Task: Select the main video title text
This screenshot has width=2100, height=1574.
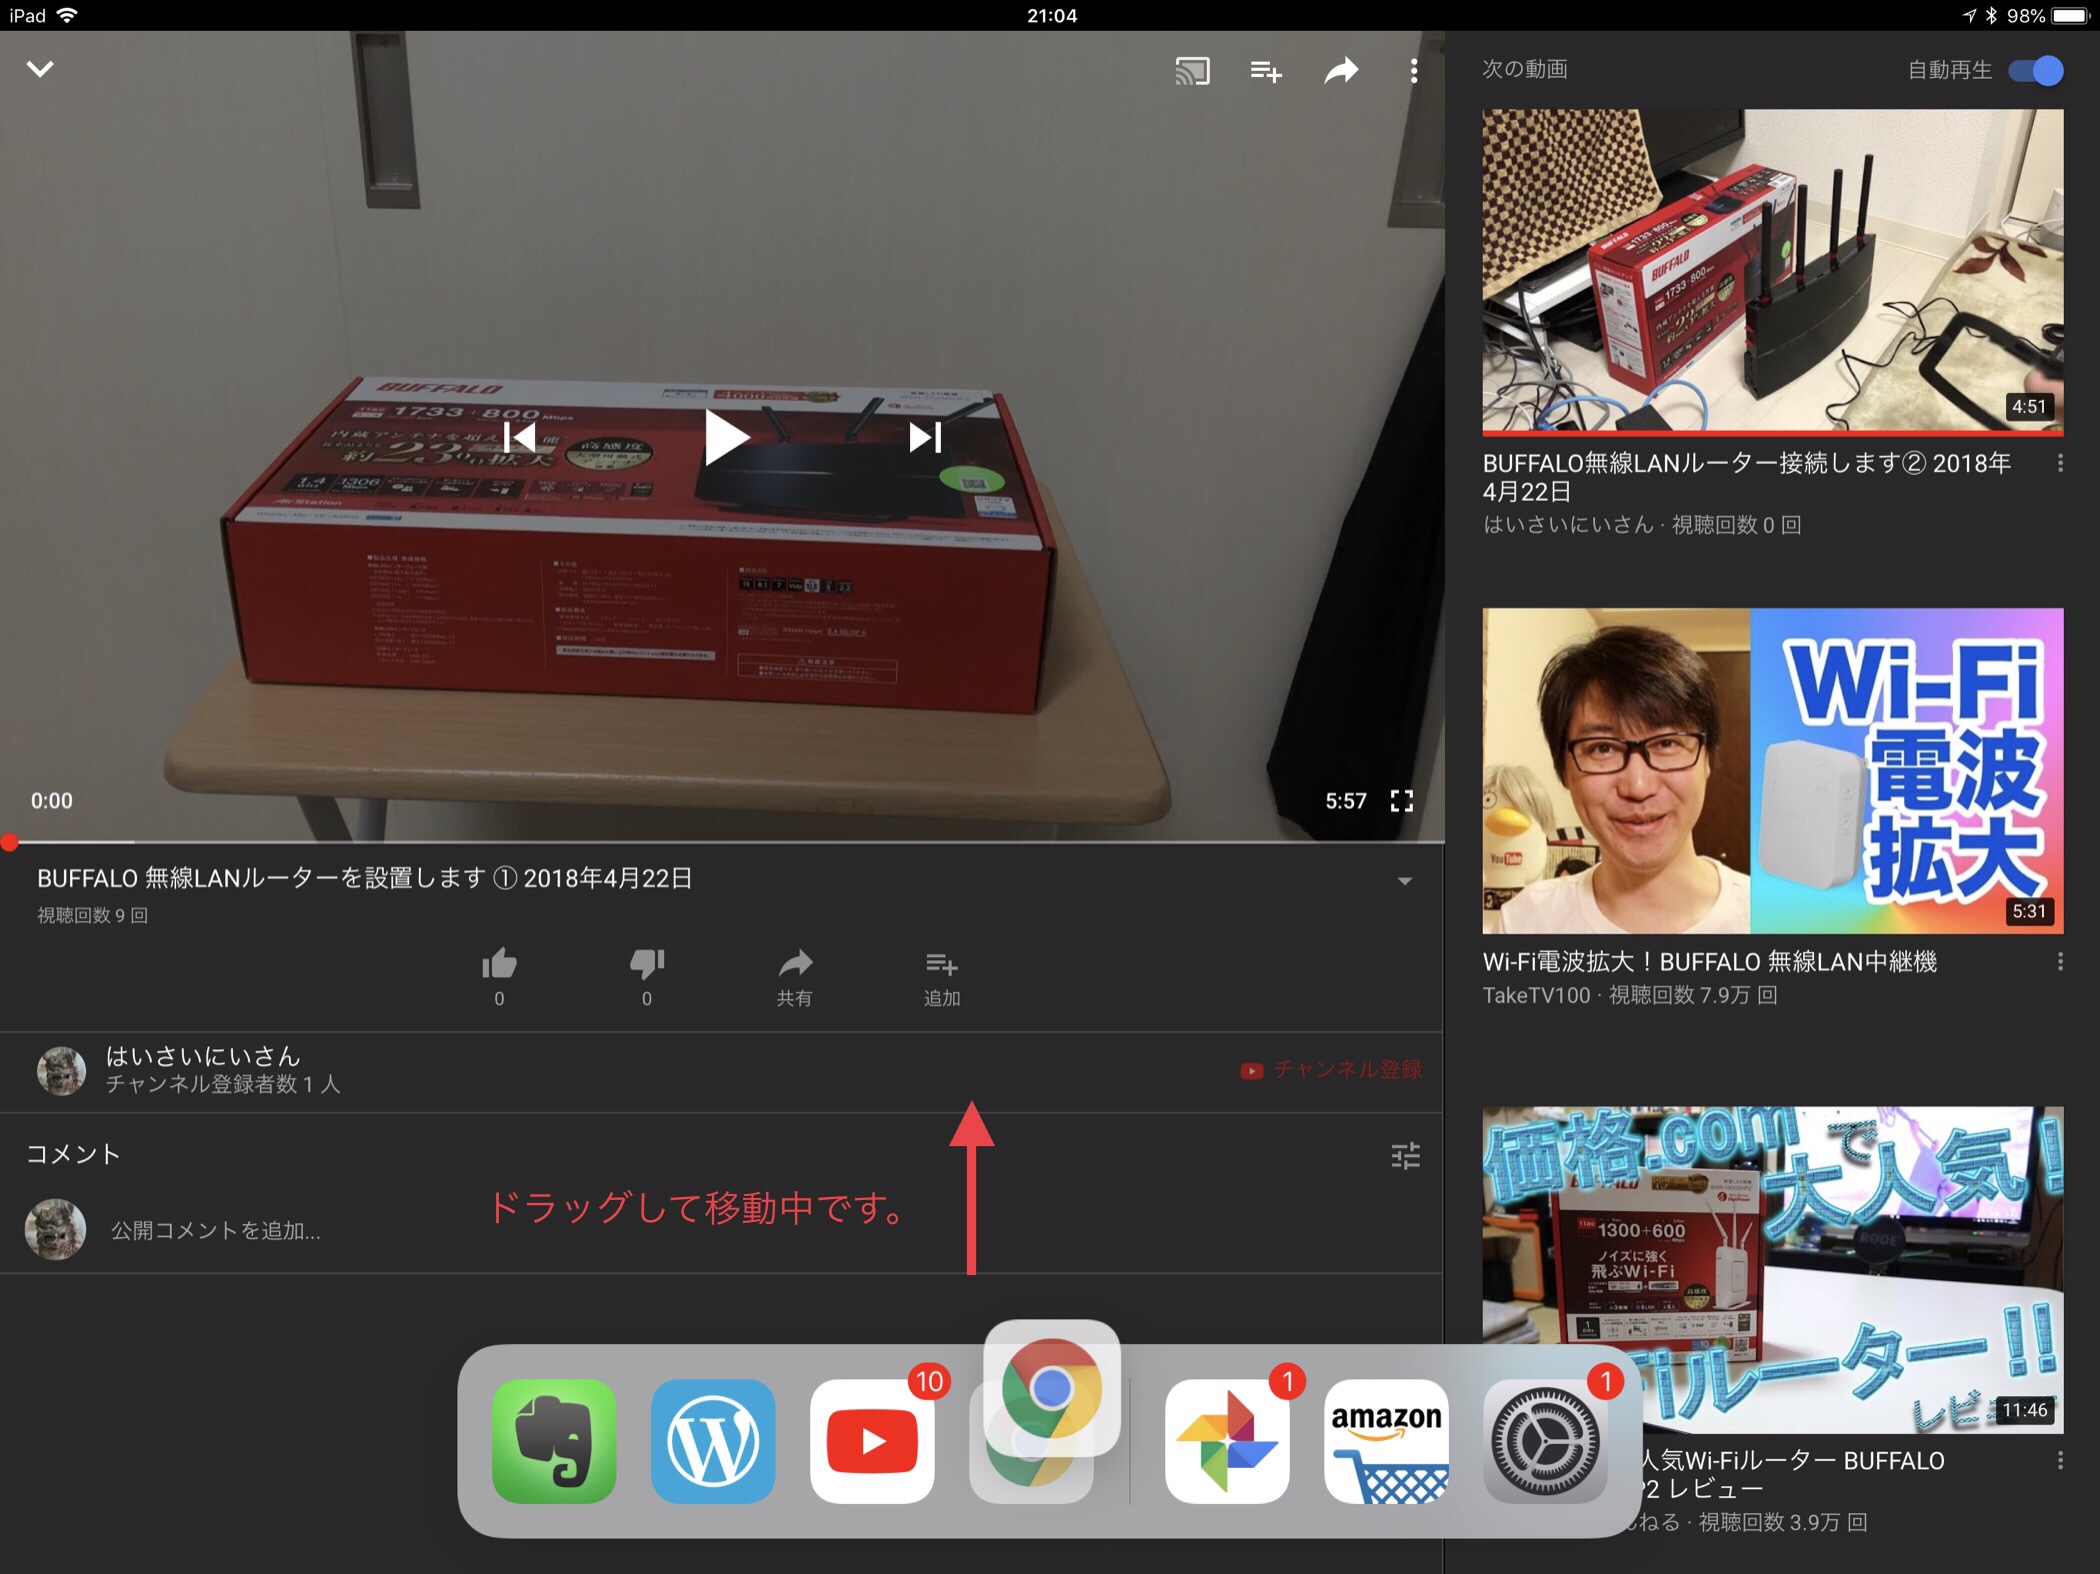Action: (x=365, y=879)
